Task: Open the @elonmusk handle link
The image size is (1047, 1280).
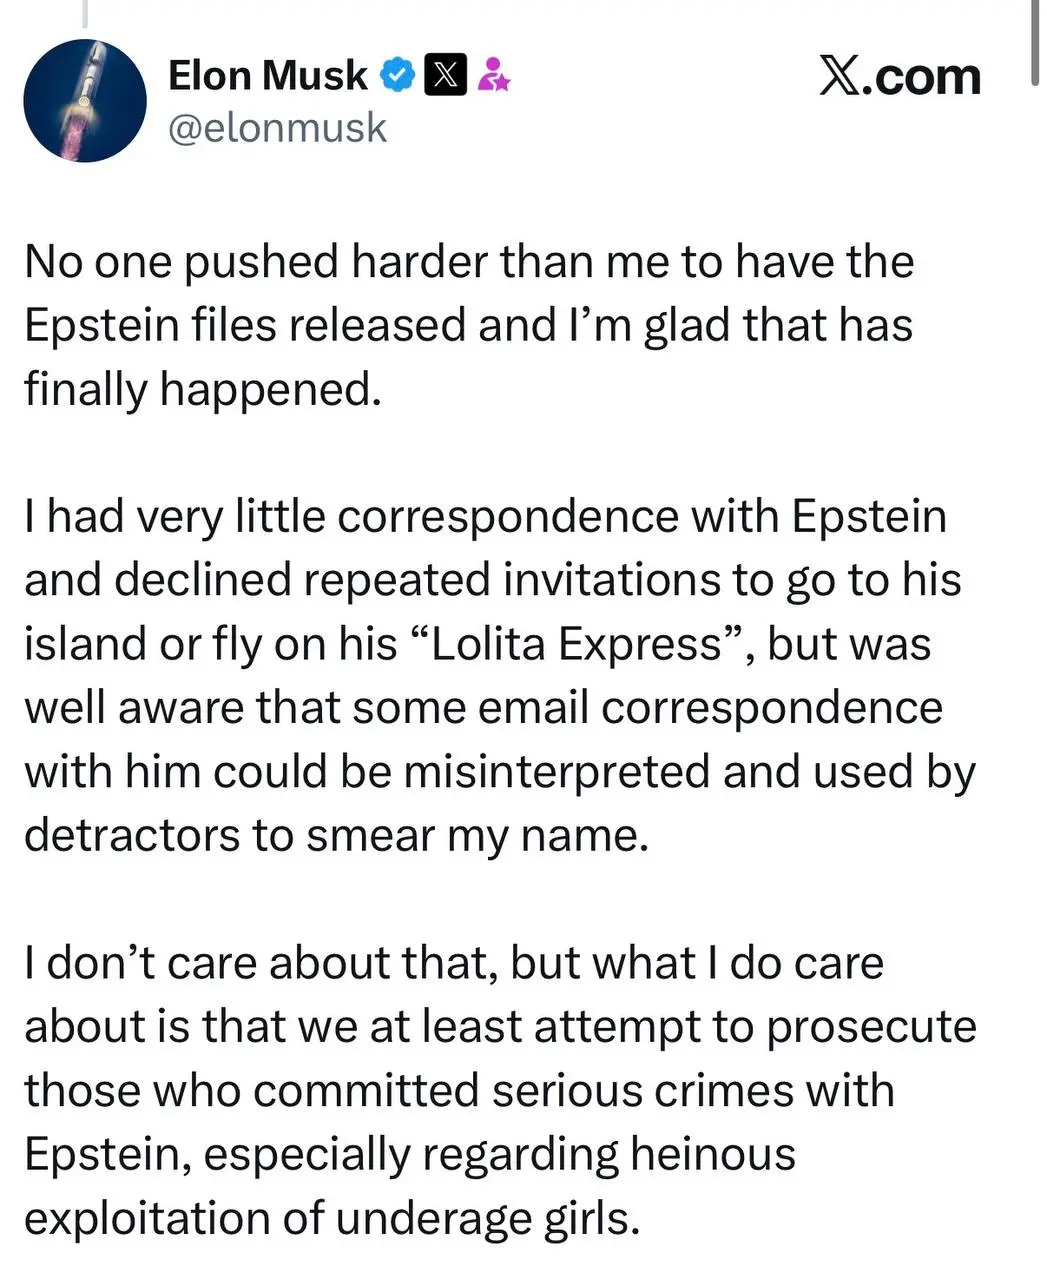Action: coord(277,128)
